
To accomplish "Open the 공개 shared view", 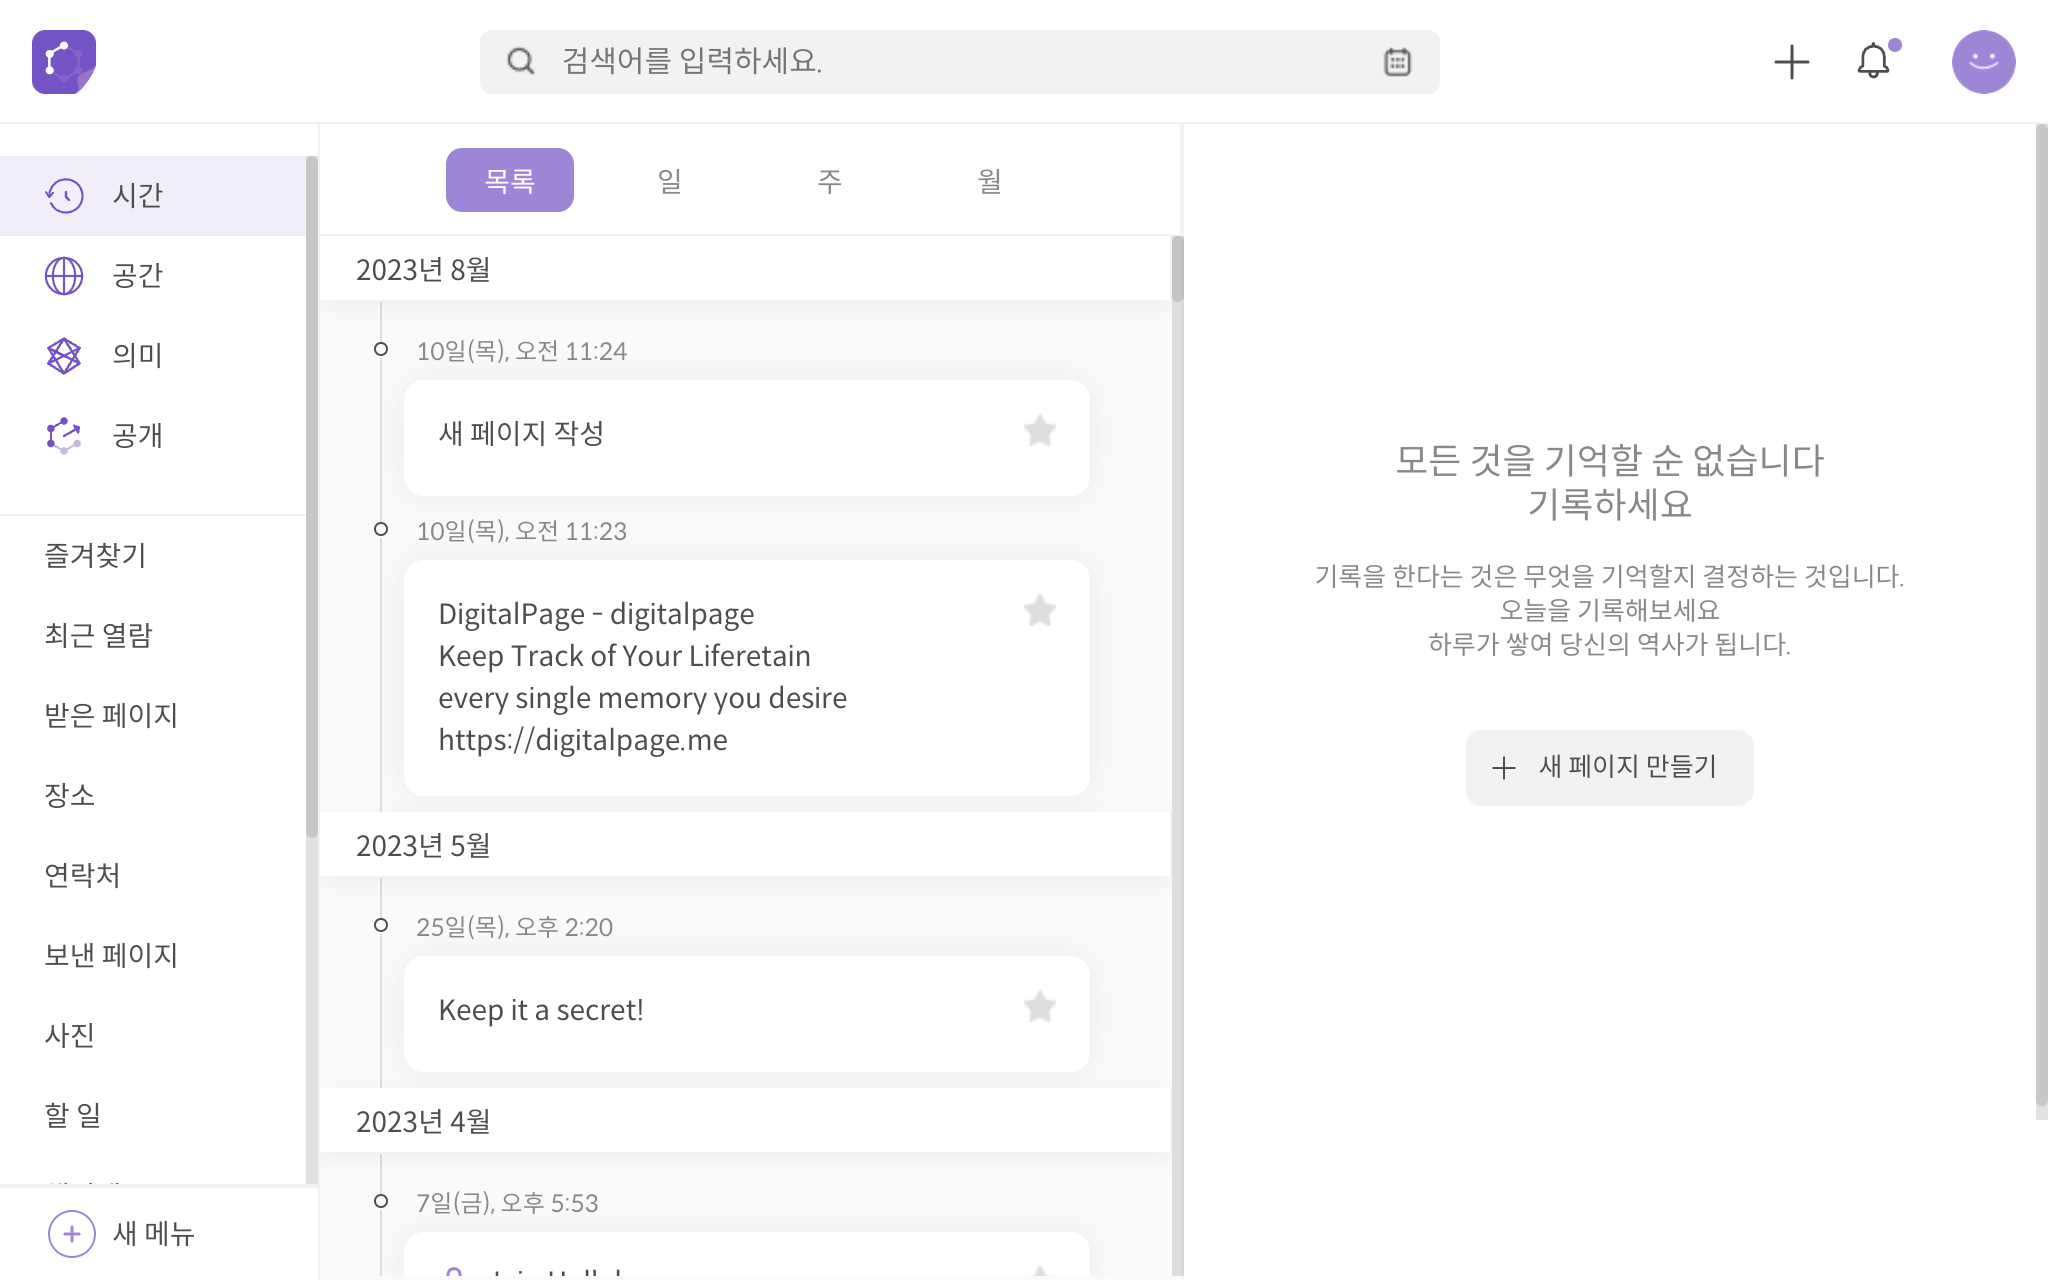I will click(65, 436).
